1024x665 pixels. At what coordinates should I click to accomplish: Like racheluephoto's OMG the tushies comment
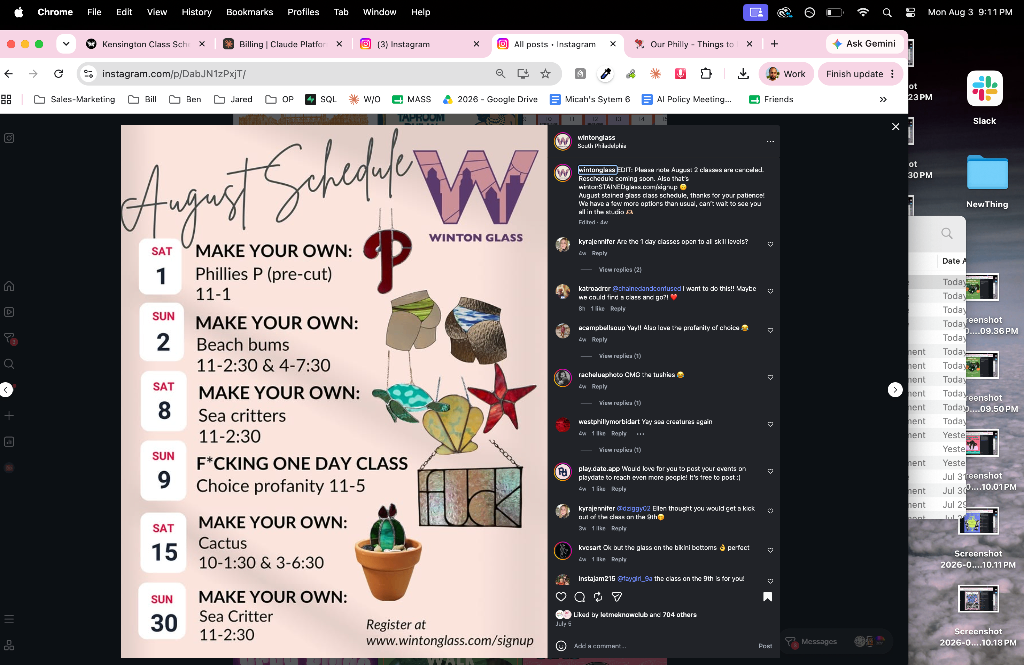pyautogui.click(x=771, y=378)
